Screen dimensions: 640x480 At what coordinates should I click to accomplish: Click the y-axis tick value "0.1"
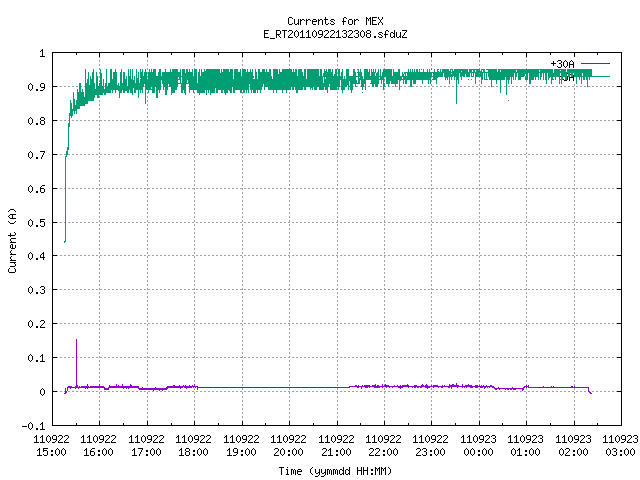[36, 358]
